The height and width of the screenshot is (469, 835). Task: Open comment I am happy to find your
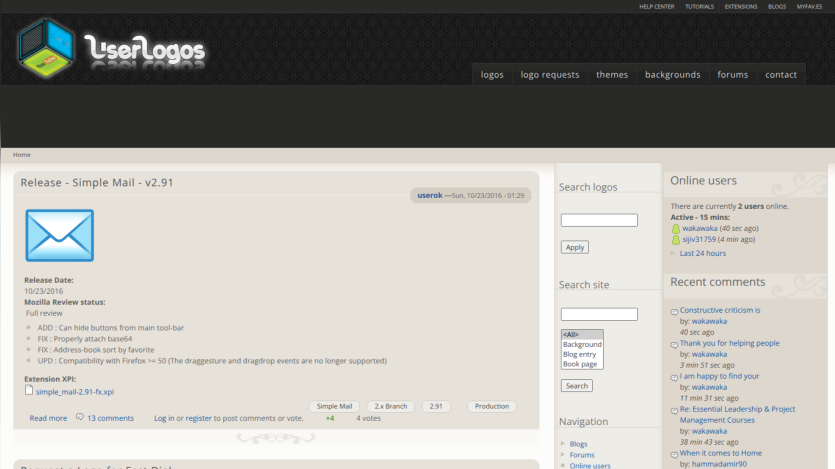(x=719, y=376)
